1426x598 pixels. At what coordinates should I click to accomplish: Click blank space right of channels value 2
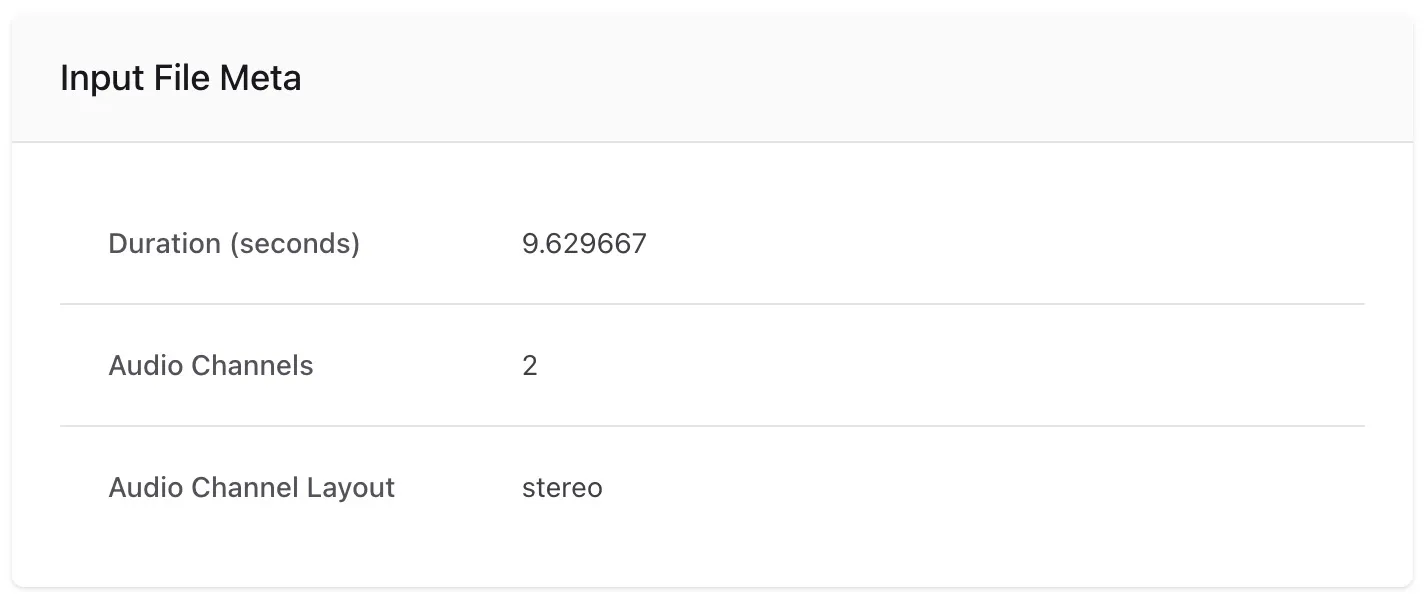pos(1000,366)
